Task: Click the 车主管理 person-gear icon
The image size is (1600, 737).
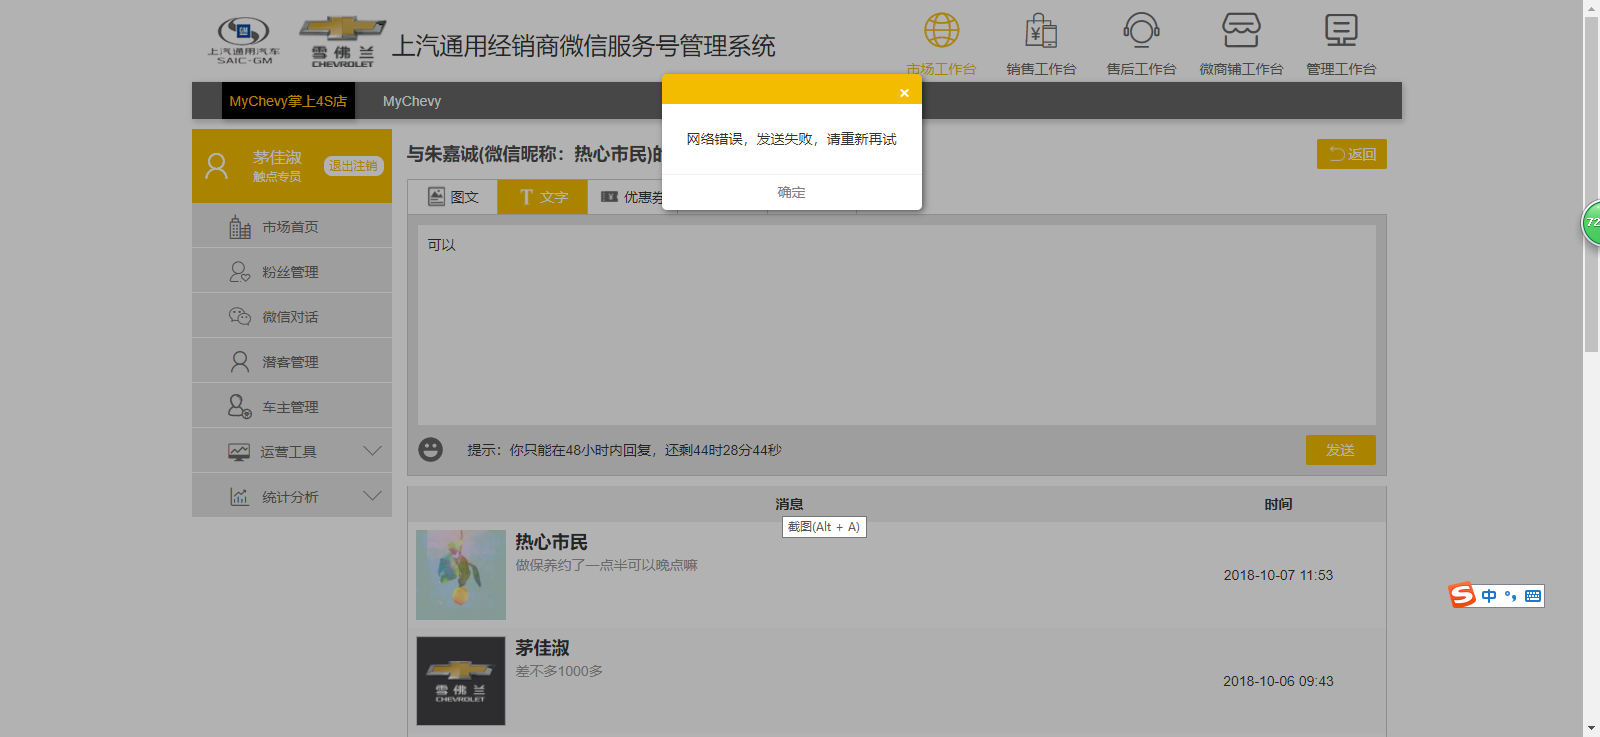Action: (240, 406)
